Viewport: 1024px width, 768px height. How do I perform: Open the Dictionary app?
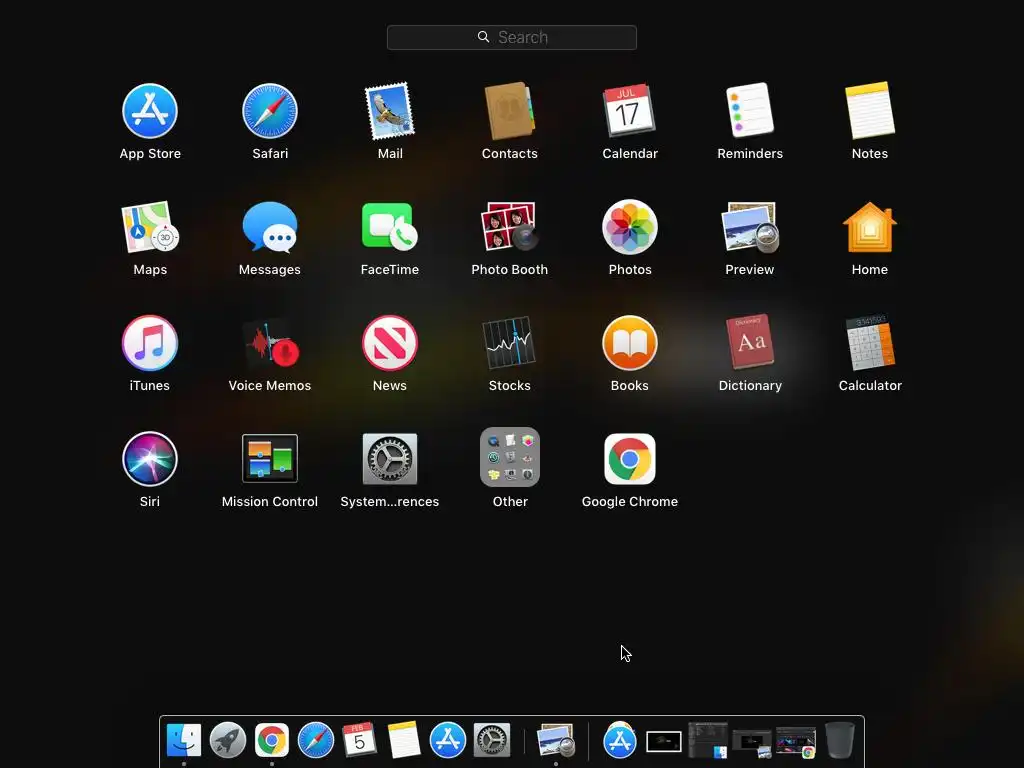pyautogui.click(x=750, y=342)
